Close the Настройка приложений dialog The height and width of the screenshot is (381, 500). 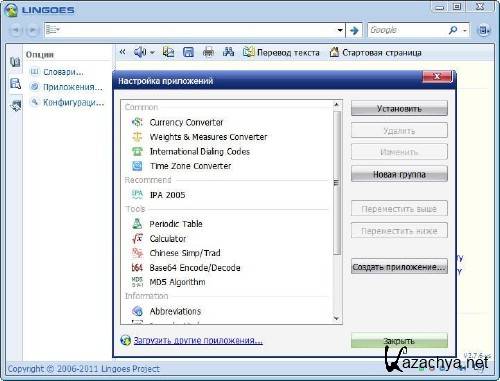tap(437, 77)
